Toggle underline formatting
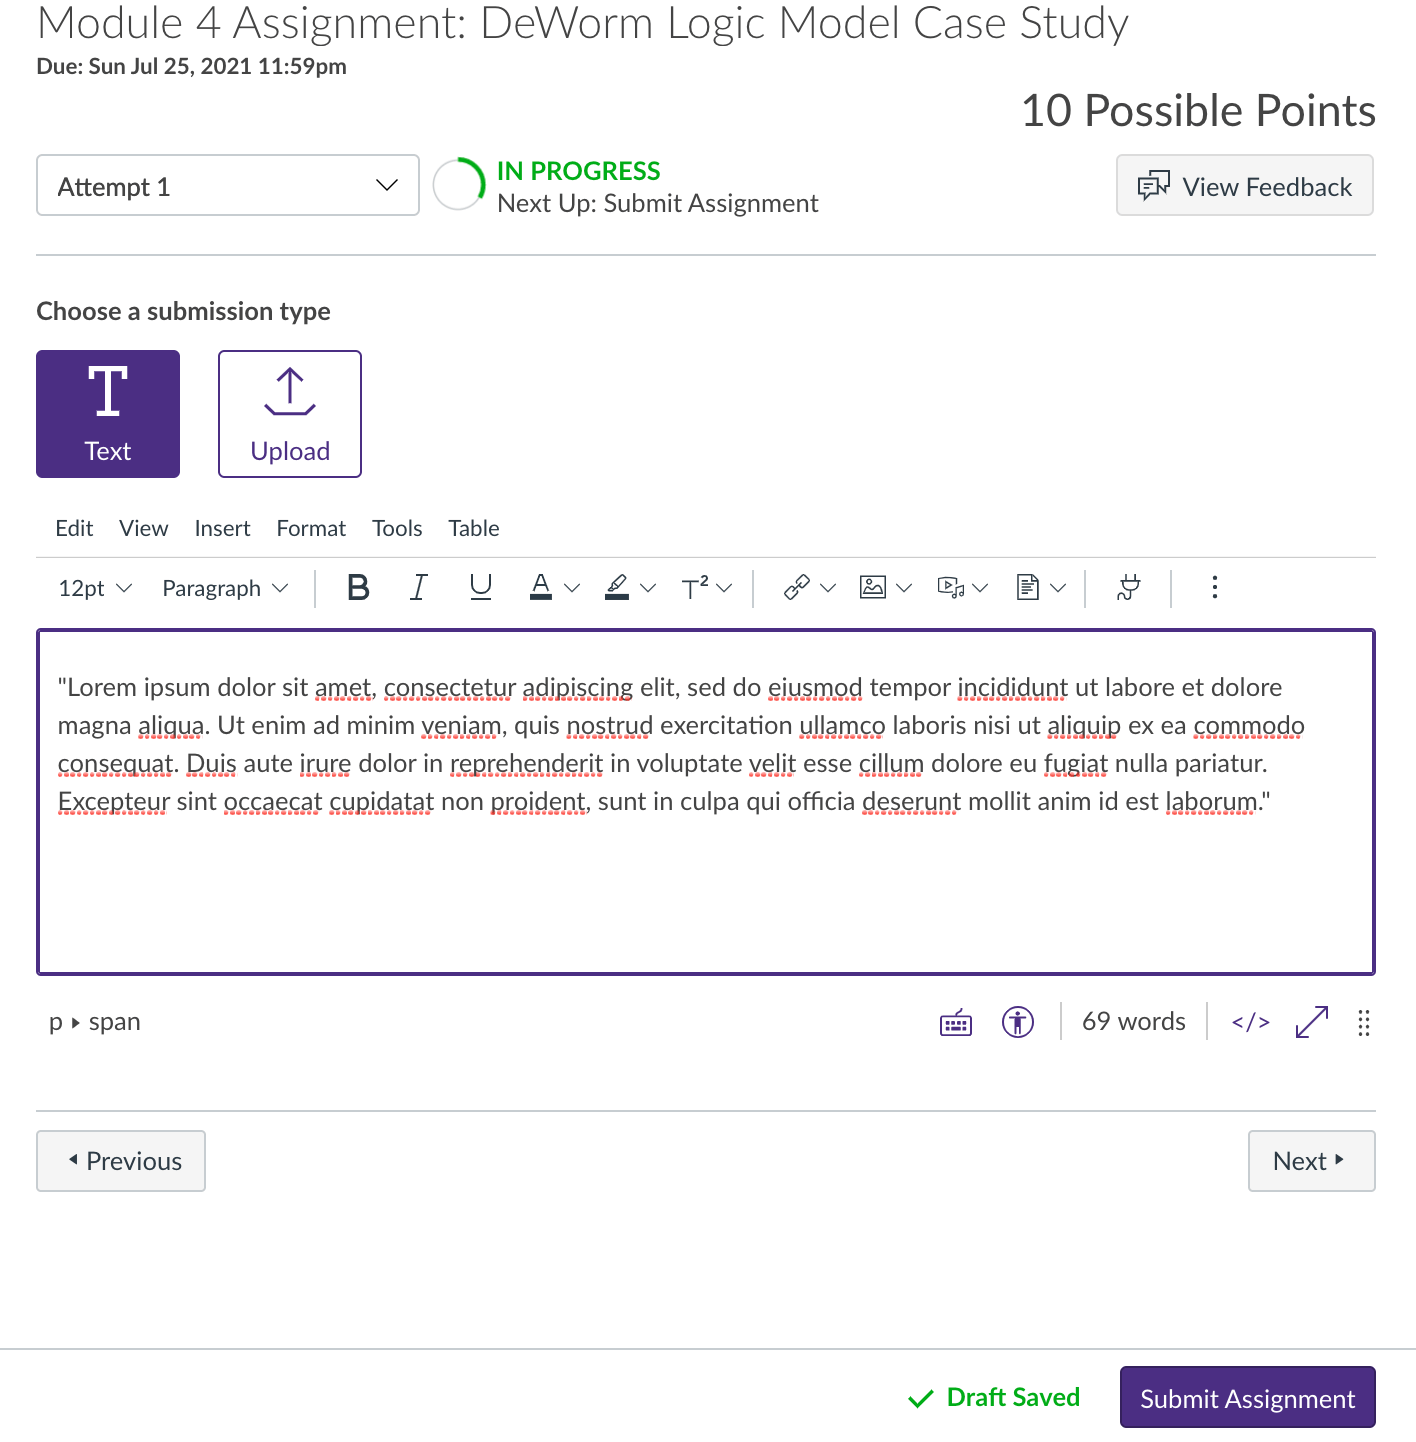 (480, 588)
